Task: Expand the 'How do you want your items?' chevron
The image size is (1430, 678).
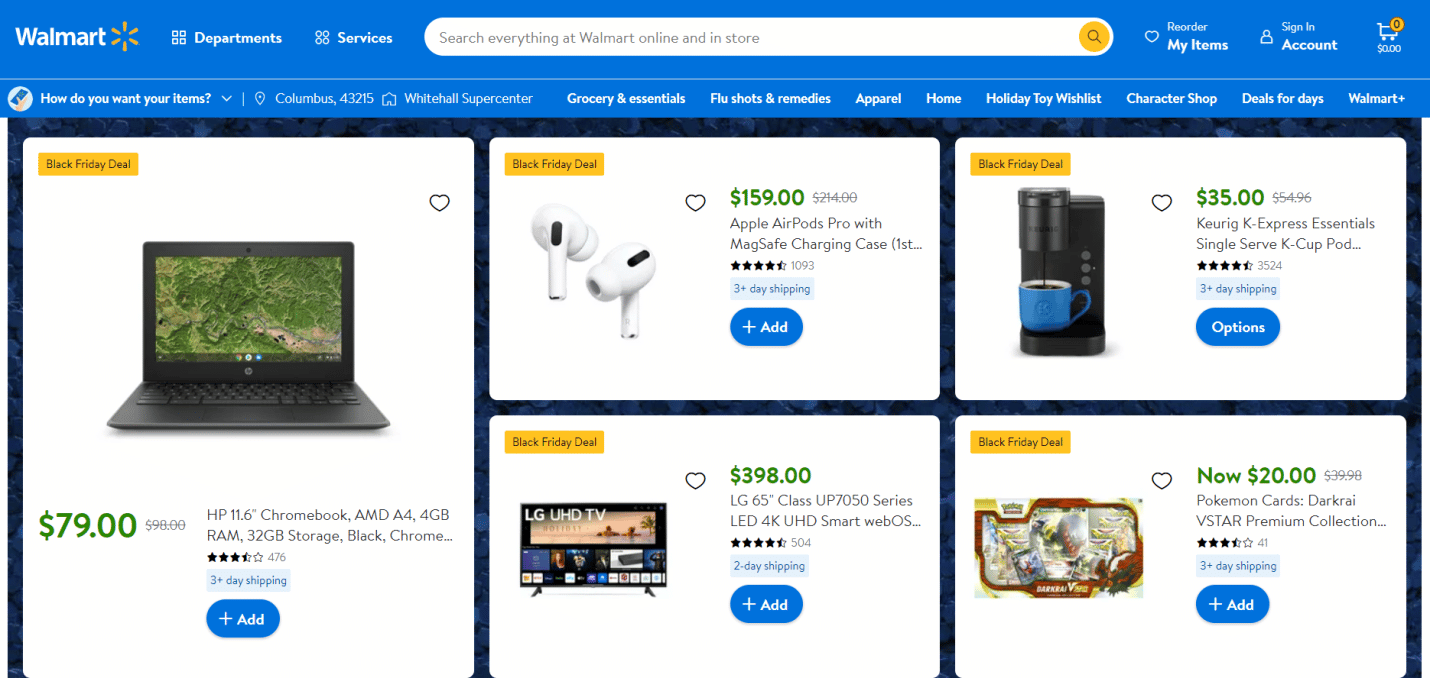Action: [227, 98]
